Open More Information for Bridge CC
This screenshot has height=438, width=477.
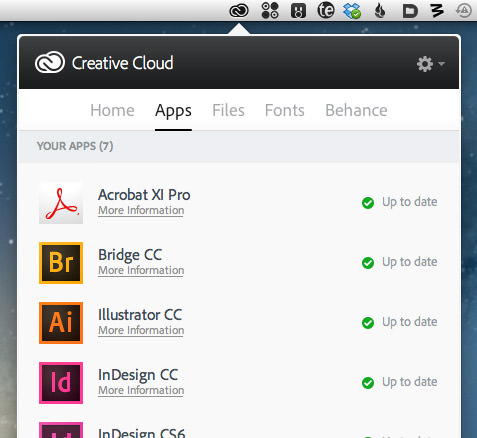click(x=141, y=271)
